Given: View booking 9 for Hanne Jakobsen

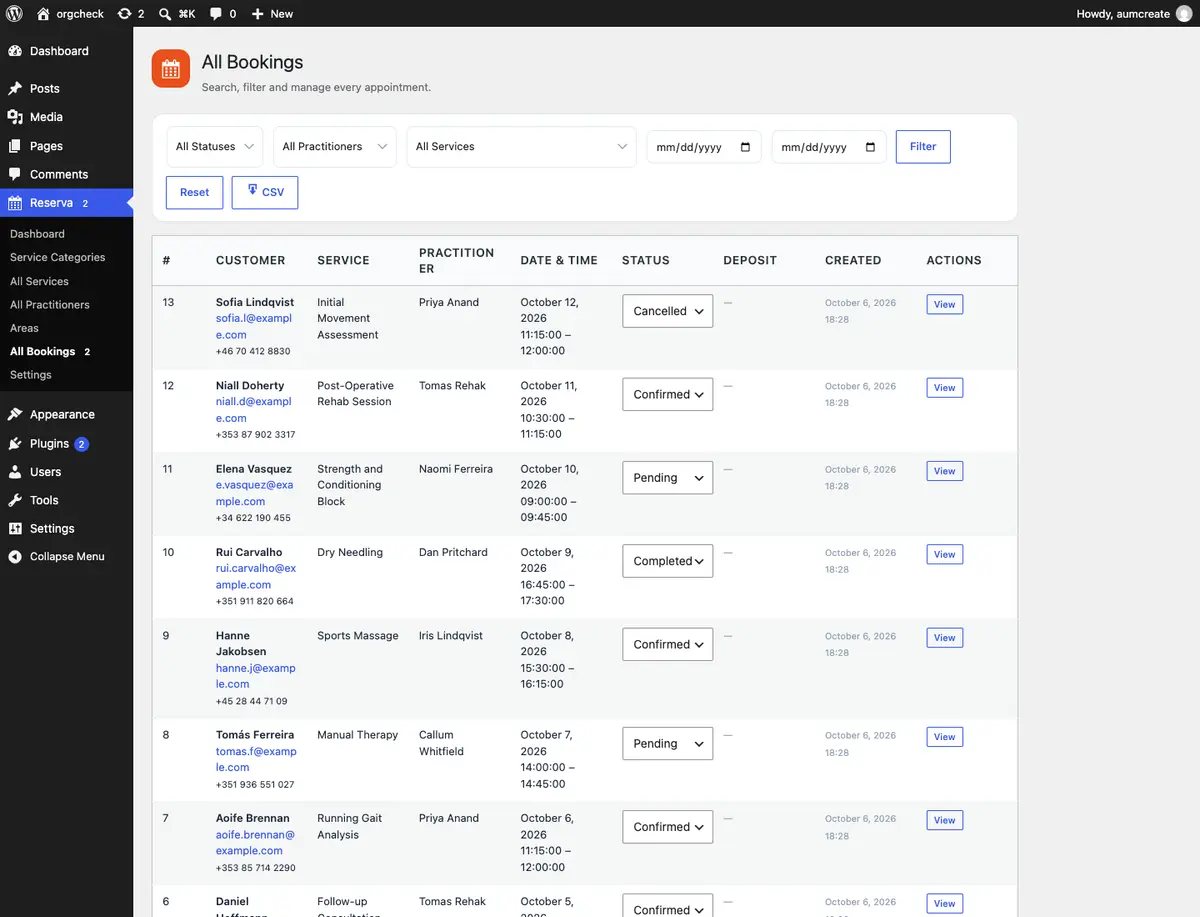Looking at the screenshot, I should click(945, 638).
